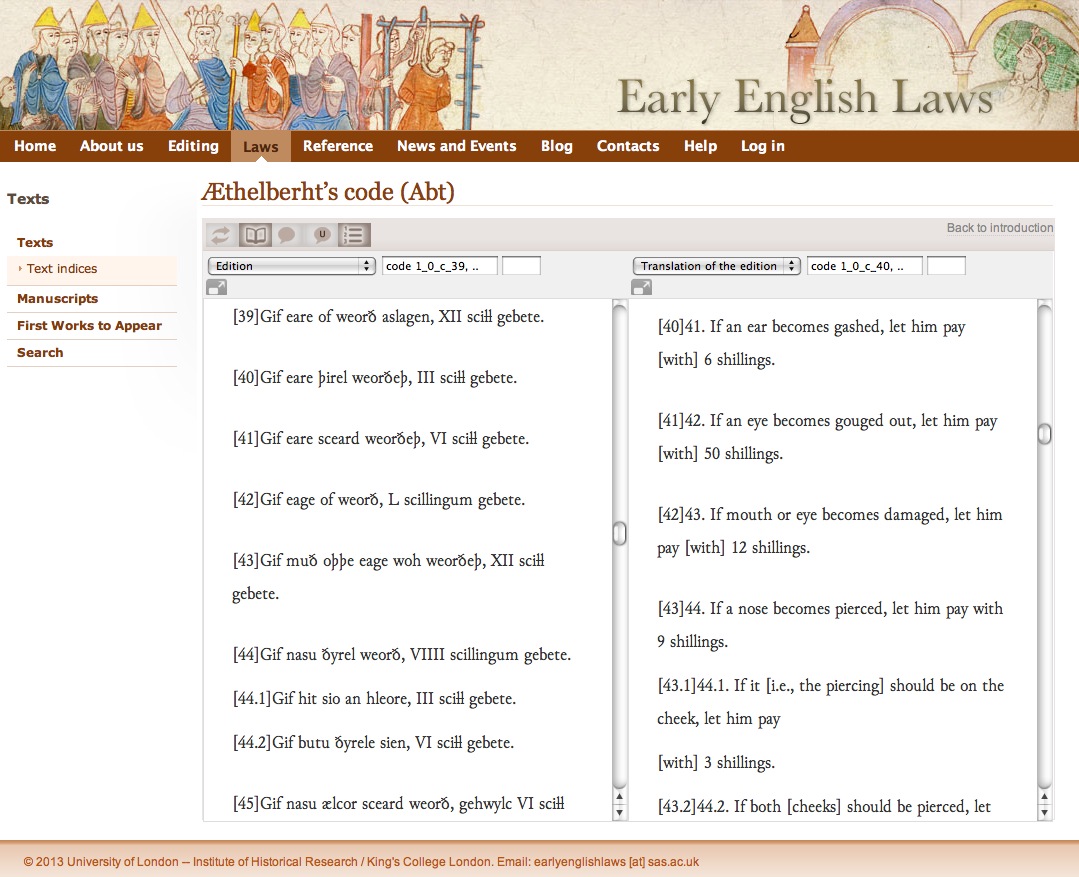Open the Edition dropdown selector

pyautogui.click(x=290, y=266)
